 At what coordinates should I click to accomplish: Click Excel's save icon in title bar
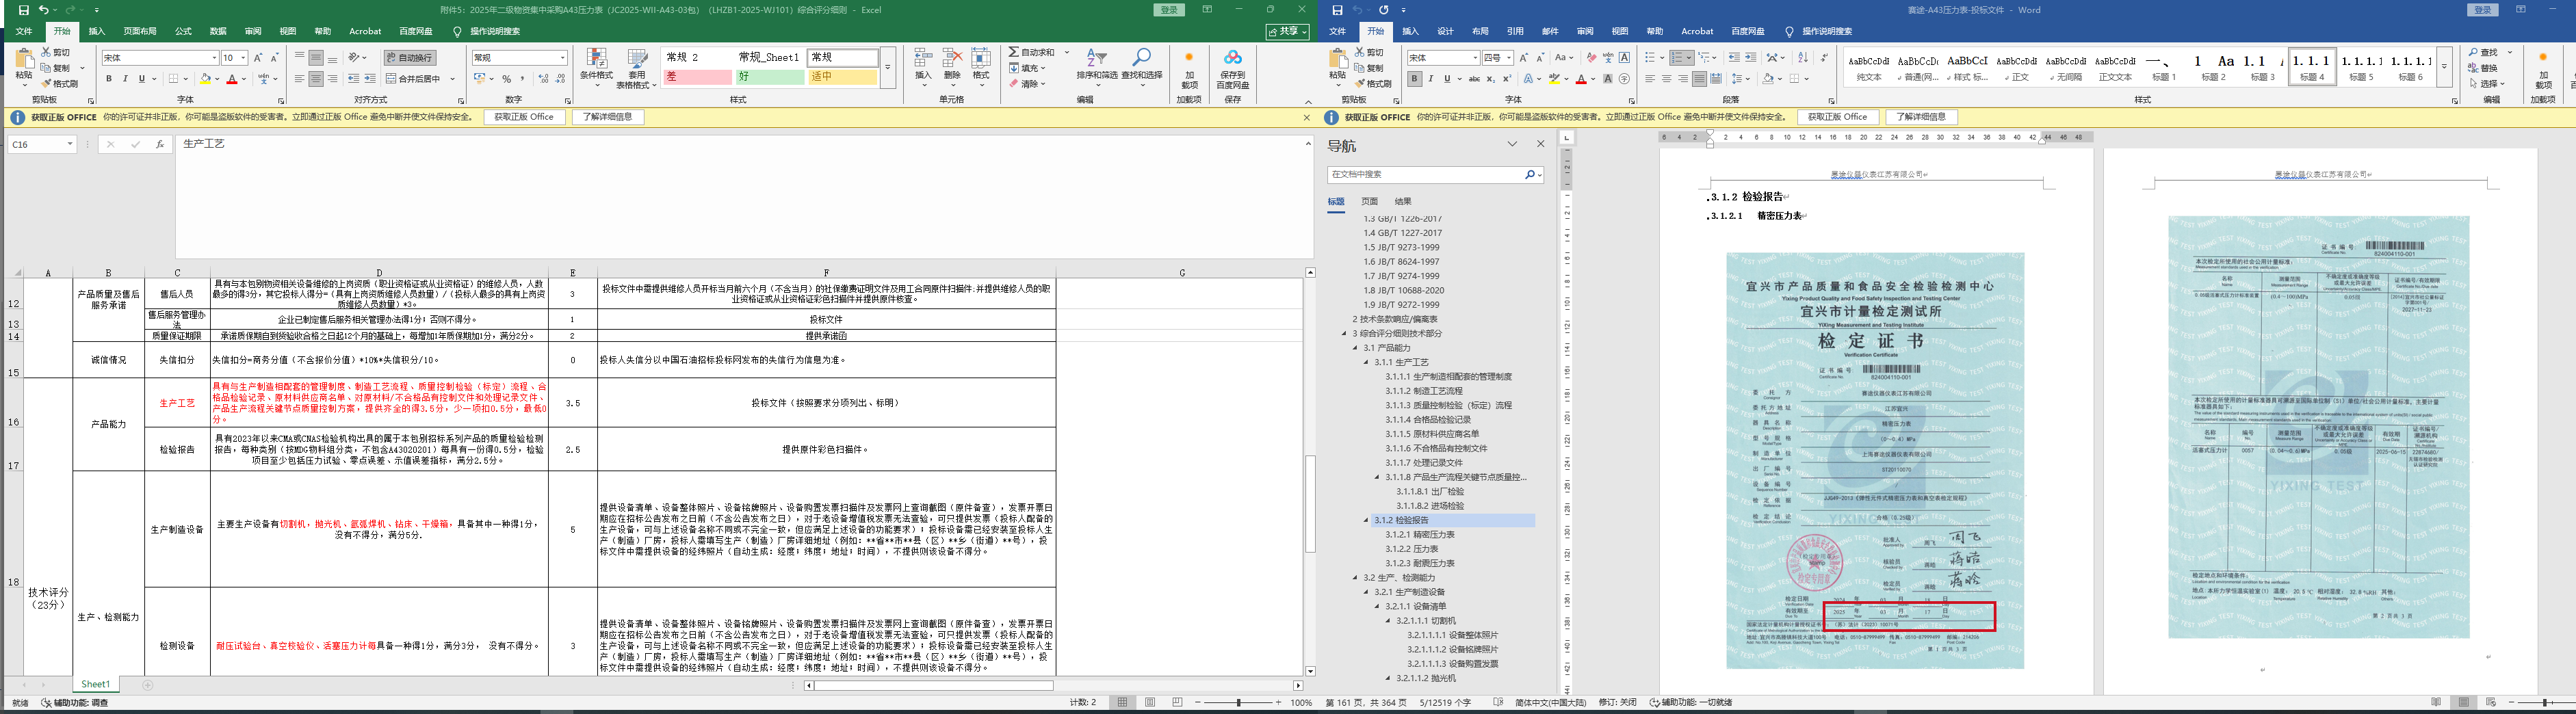click(23, 10)
